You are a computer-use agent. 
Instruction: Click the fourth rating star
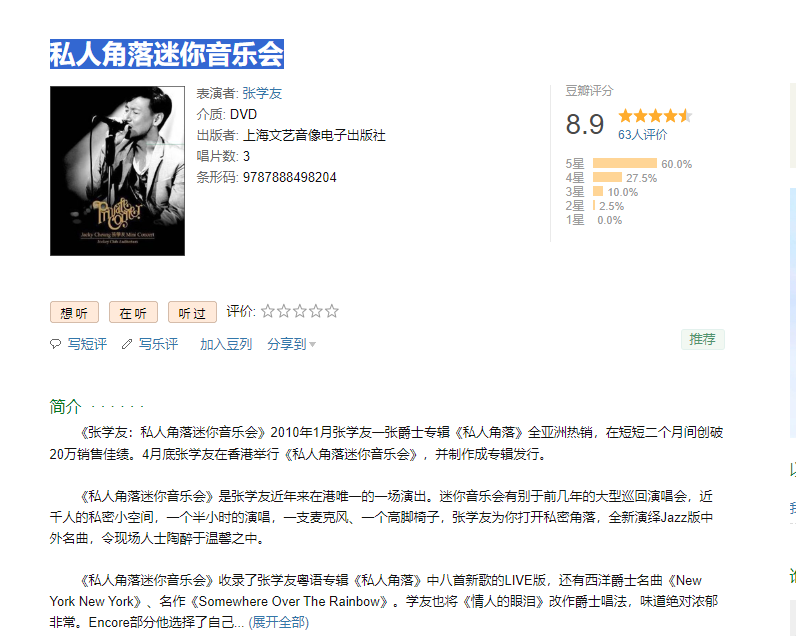(316, 311)
